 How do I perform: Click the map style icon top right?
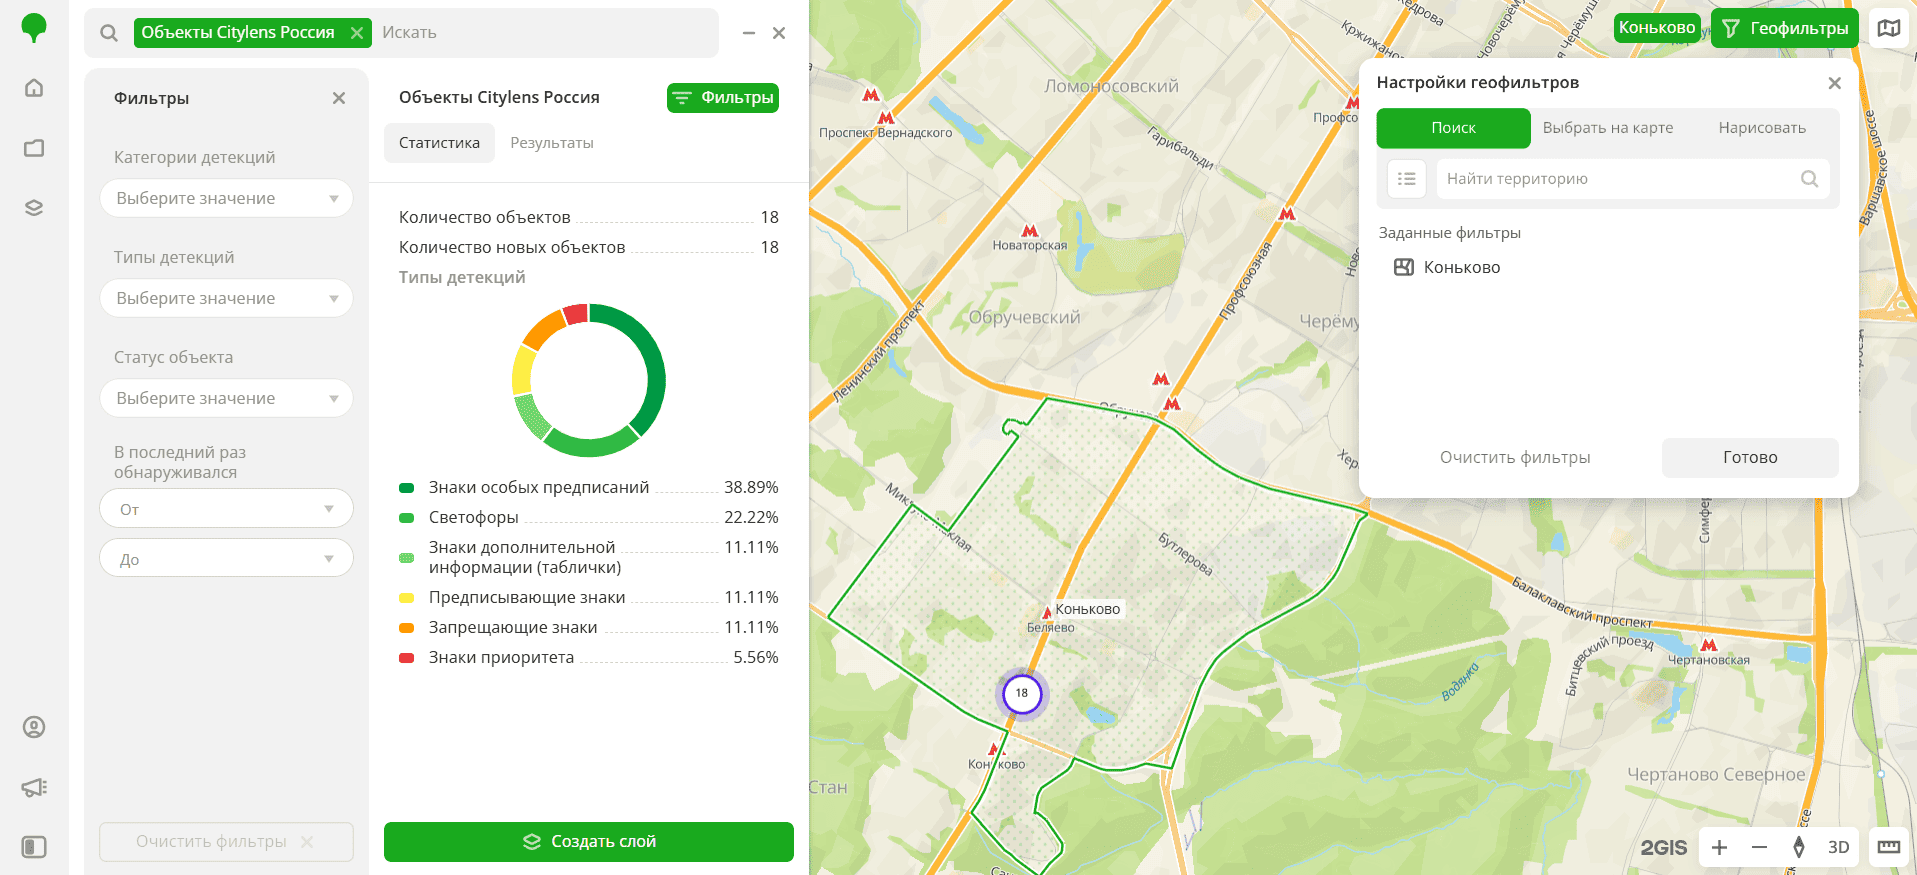point(1888,28)
